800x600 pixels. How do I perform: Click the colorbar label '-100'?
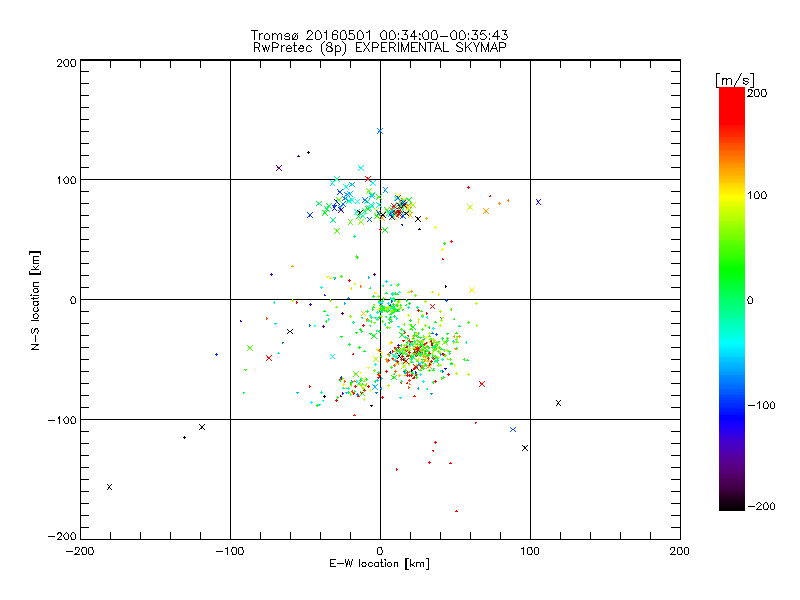[x=761, y=406]
